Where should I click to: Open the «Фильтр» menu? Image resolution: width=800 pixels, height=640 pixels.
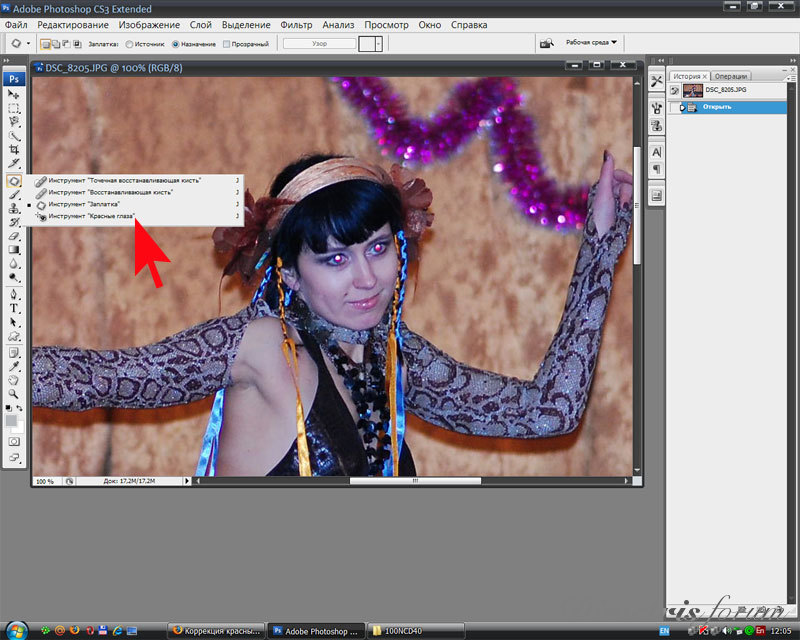296,24
